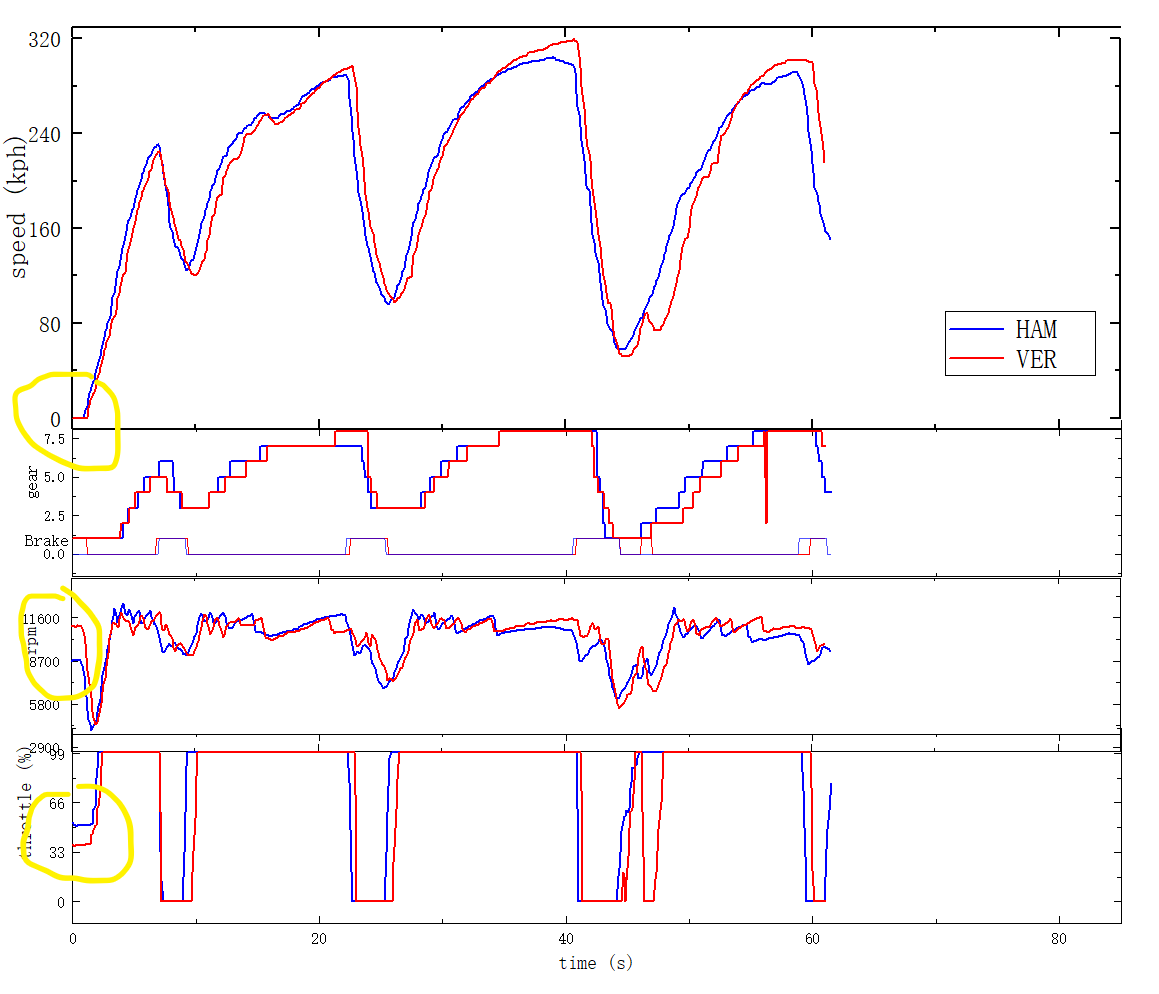Click the 60 tick on the time axis

[812, 939]
